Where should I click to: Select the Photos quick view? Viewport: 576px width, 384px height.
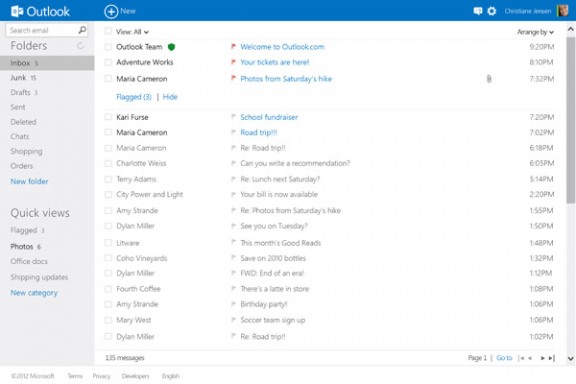22,247
